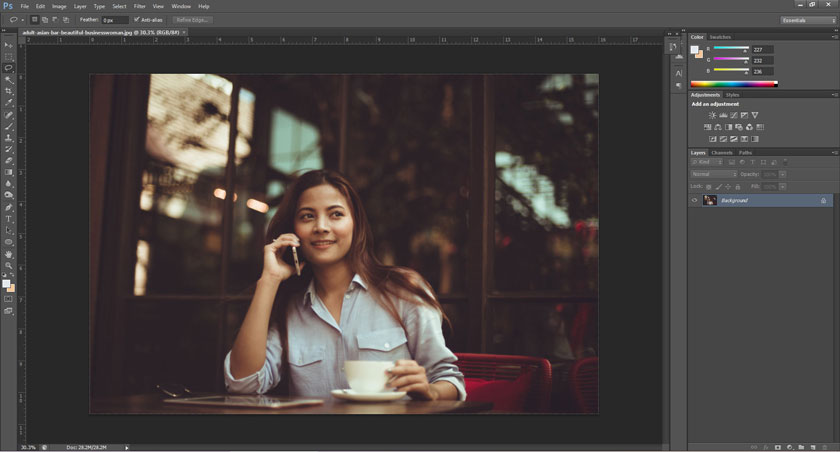Open the Layers panel flyout menu
This screenshot has height=452, width=840.
click(835, 153)
